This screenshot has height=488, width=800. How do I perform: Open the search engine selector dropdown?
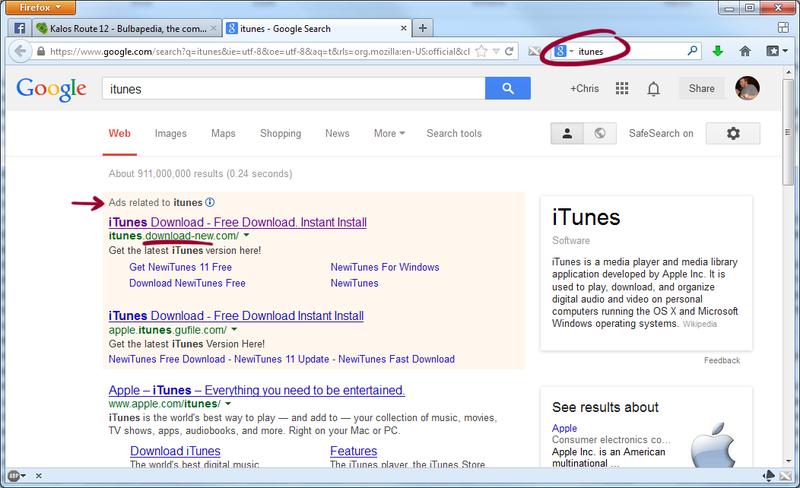[564, 52]
